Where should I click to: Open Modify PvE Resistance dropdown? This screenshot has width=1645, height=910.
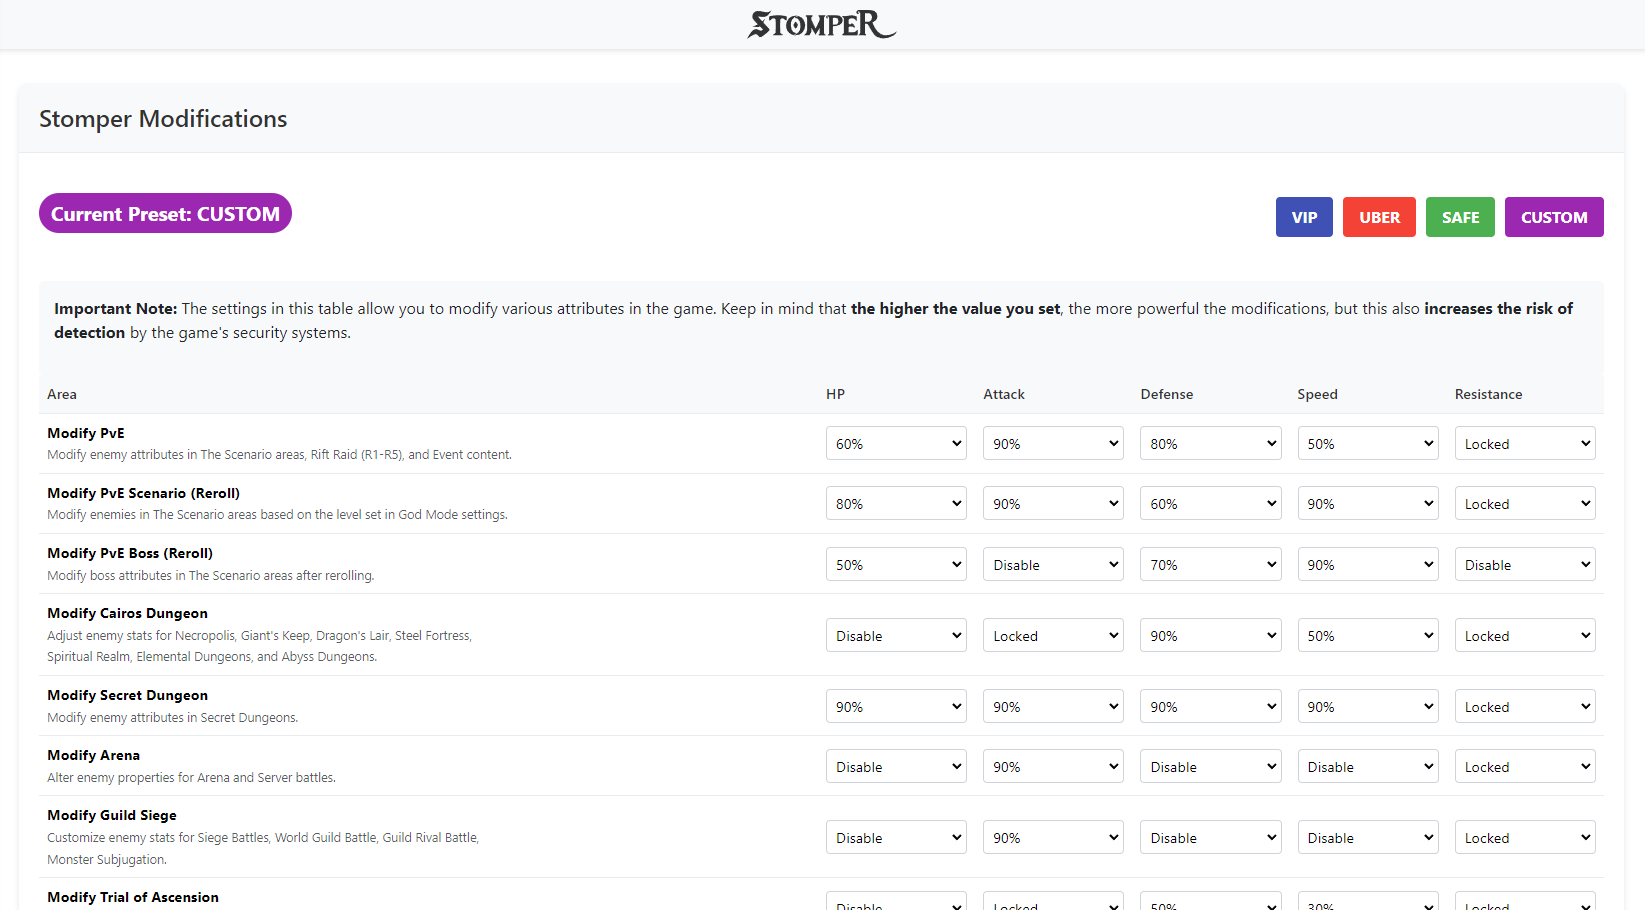click(x=1525, y=443)
